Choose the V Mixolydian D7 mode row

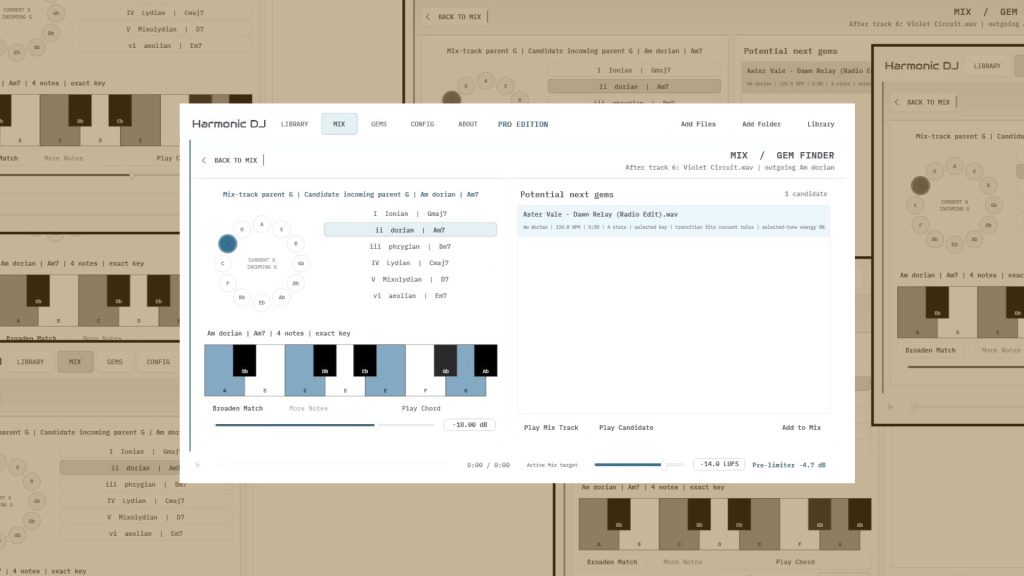tap(410, 279)
